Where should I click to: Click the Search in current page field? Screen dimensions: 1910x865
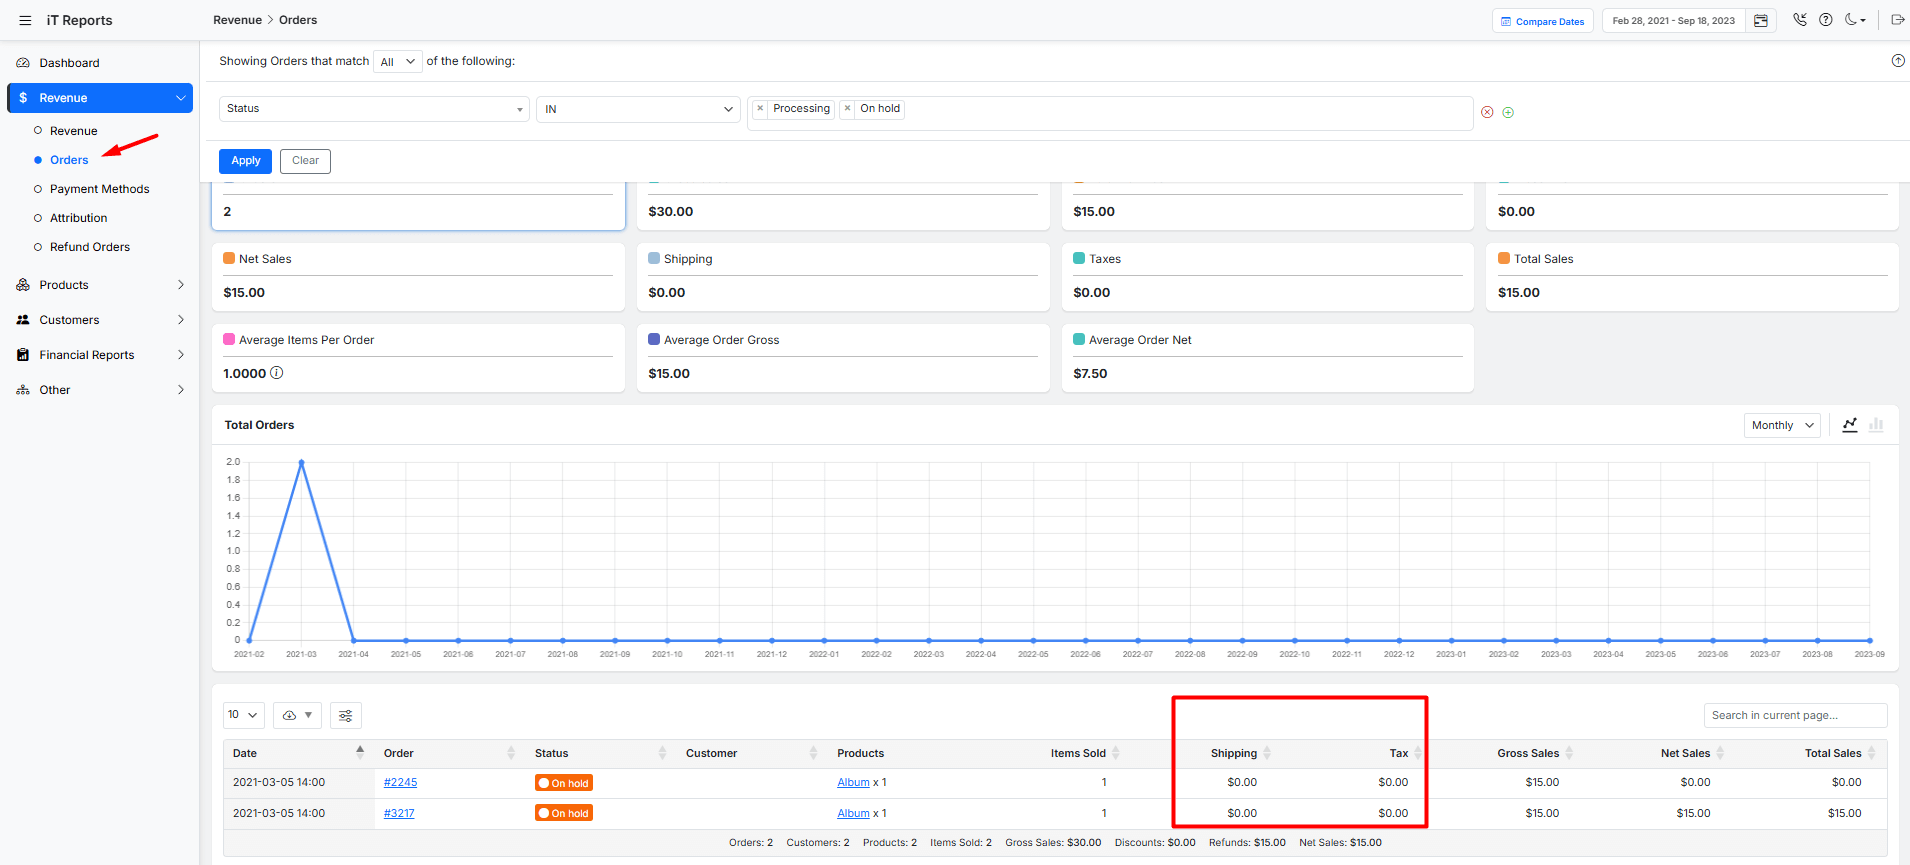(1795, 715)
